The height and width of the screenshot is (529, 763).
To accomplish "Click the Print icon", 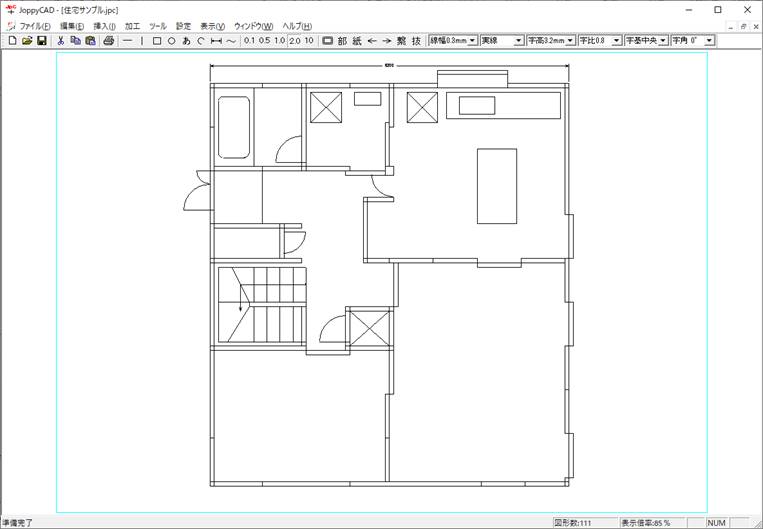I will click(x=109, y=41).
